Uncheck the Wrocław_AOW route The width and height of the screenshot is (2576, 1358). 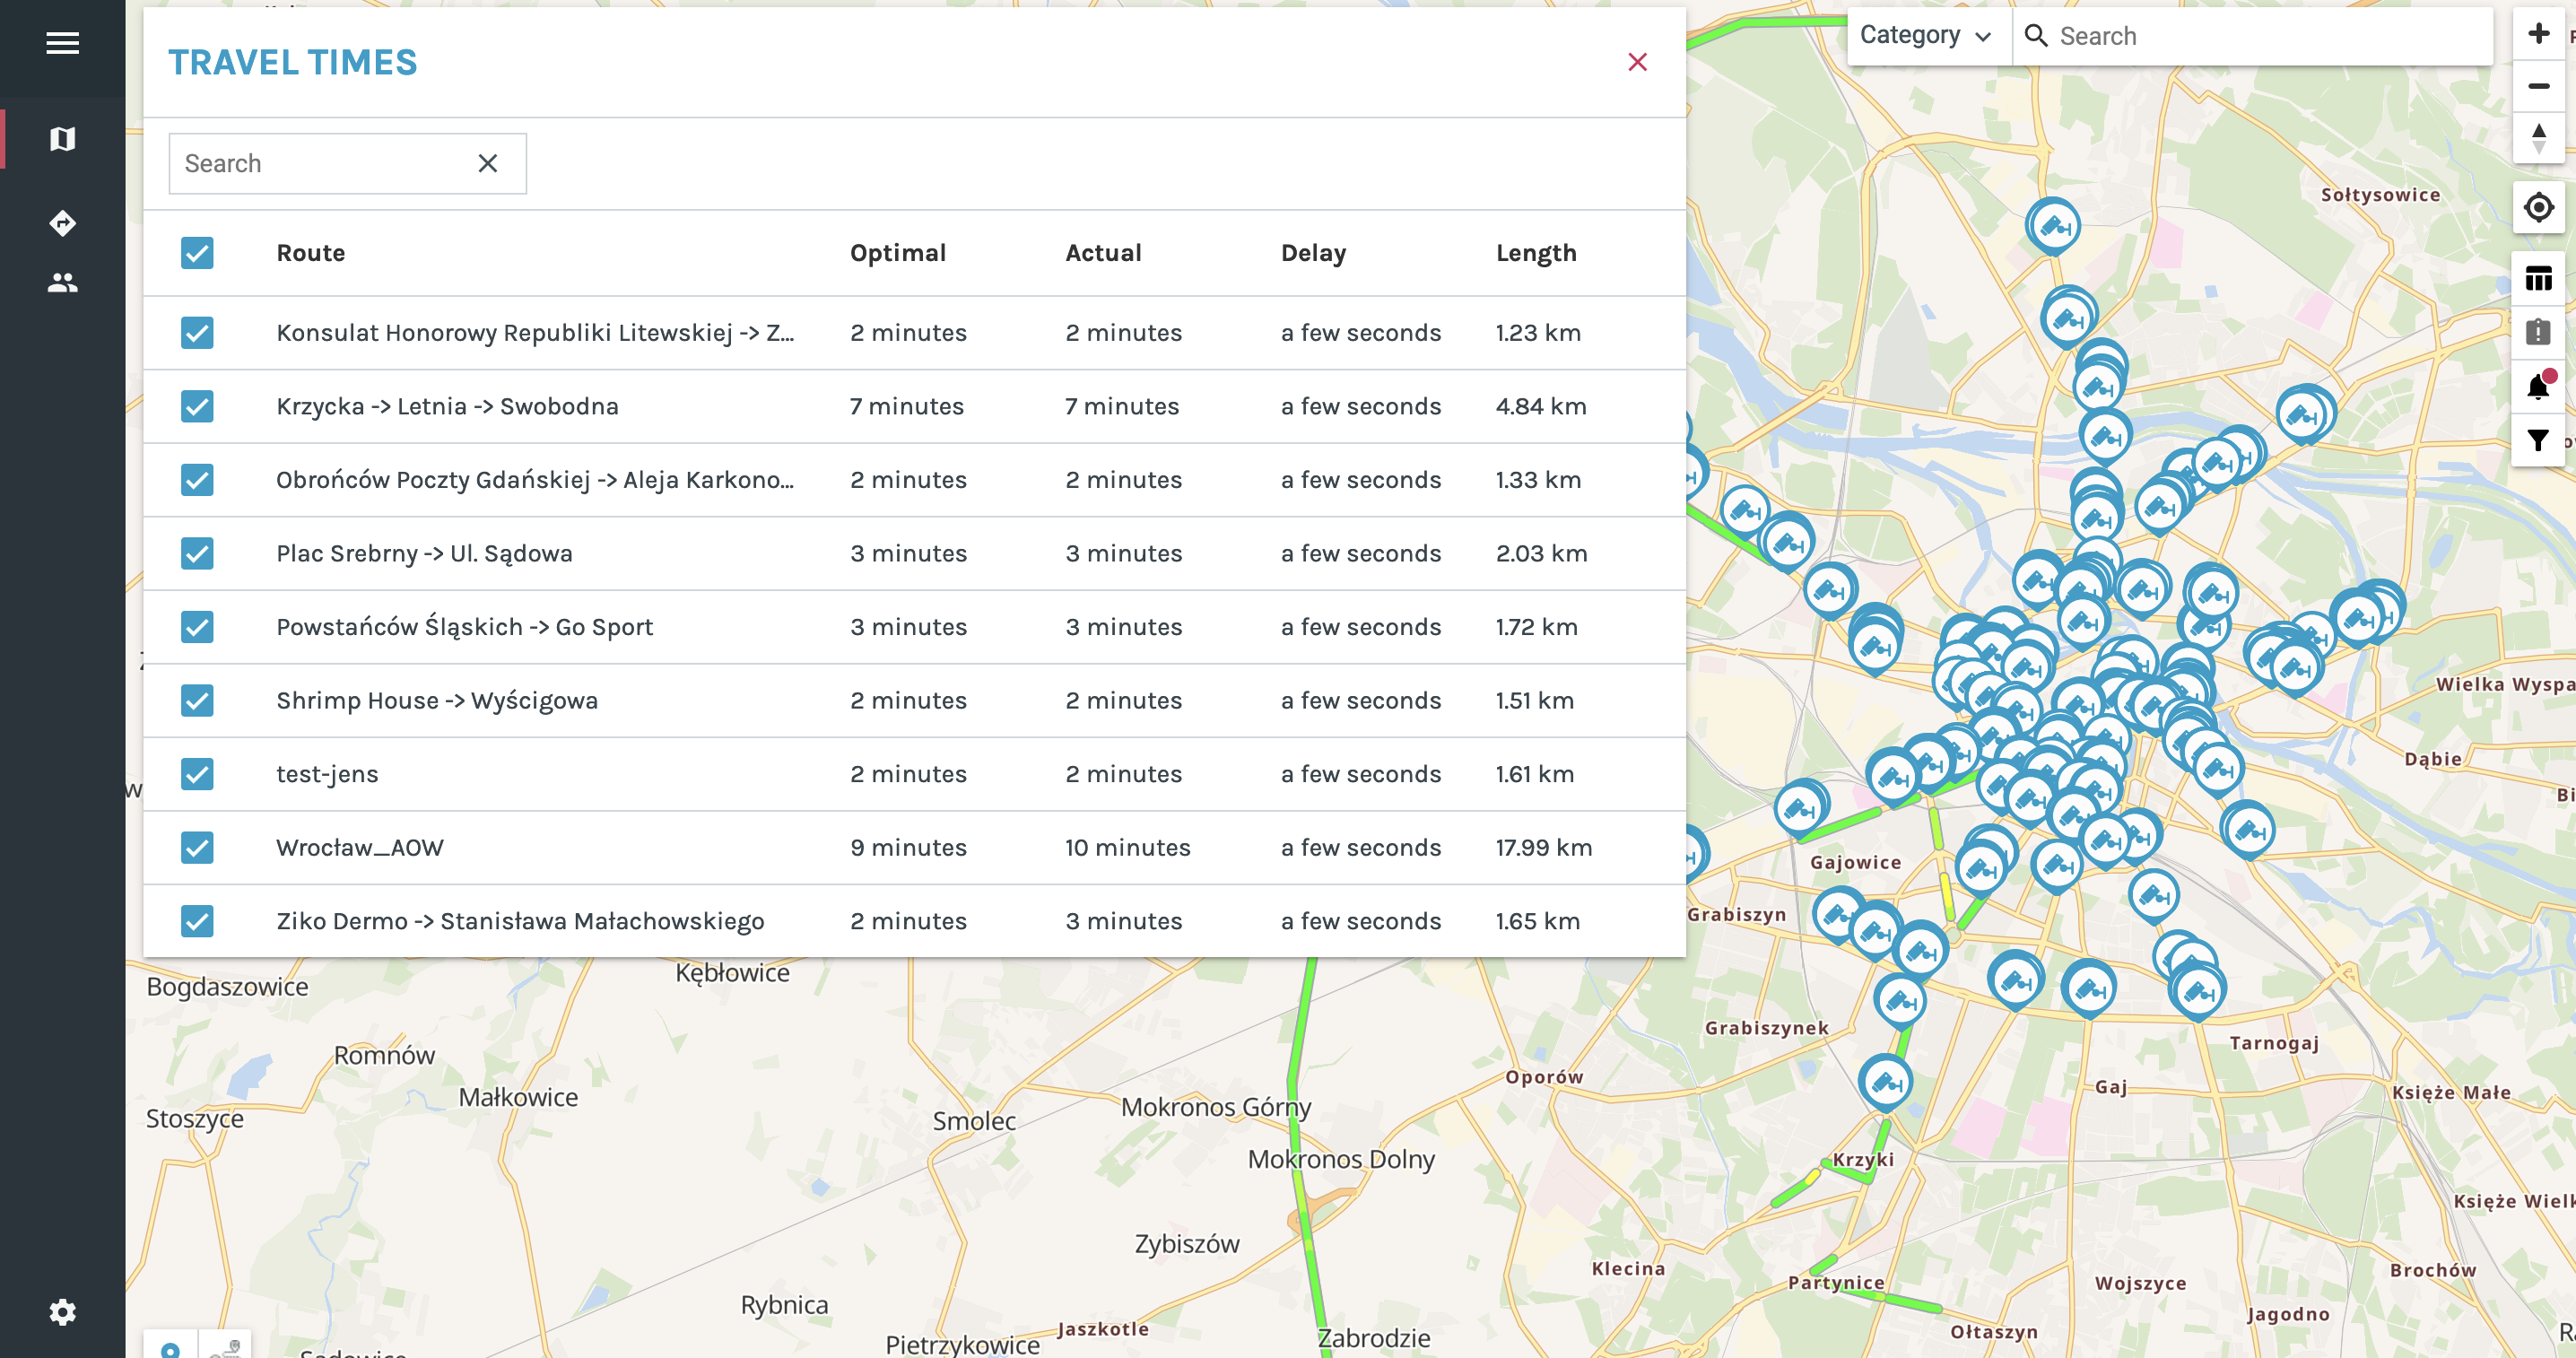click(197, 847)
